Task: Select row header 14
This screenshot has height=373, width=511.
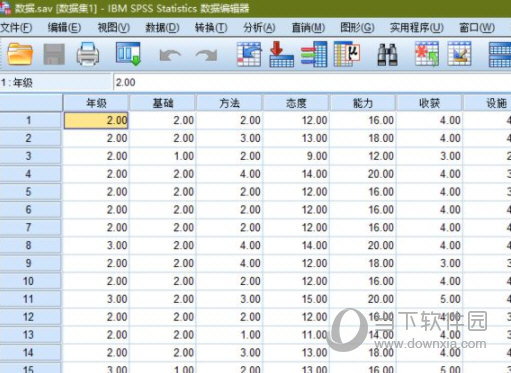Action: tap(31, 353)
